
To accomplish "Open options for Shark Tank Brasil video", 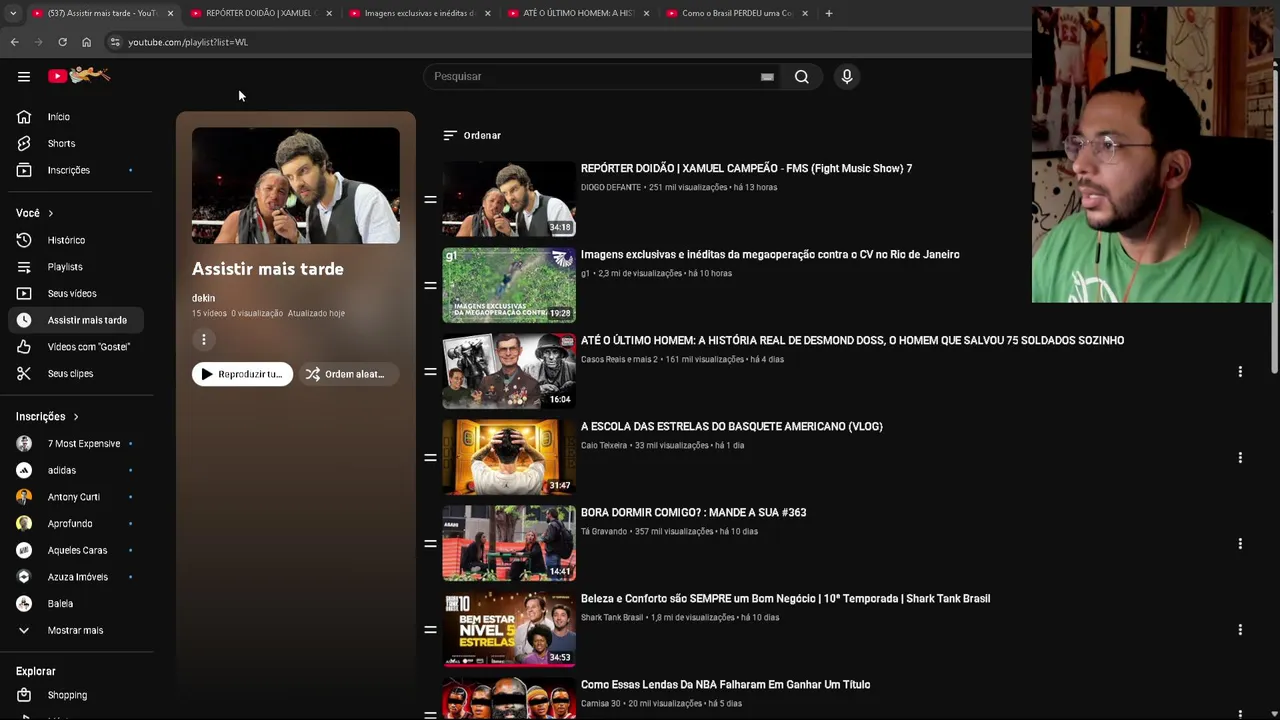I will [x=1240, y=629].
